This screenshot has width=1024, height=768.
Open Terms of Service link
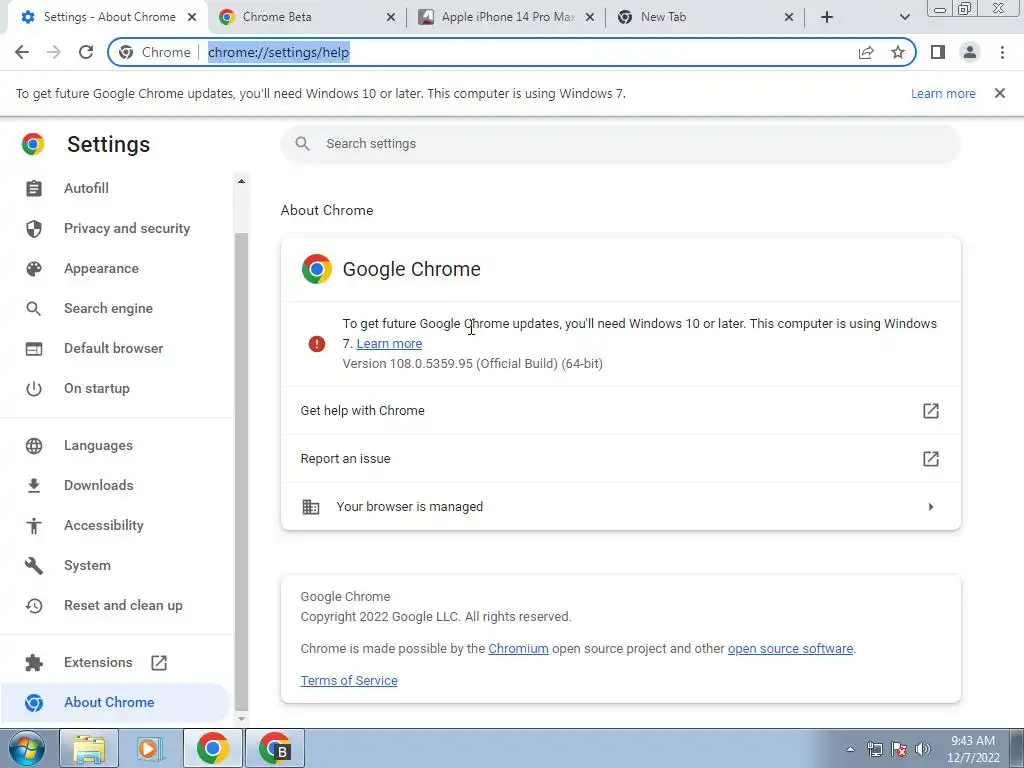click(x=349, y=680)
